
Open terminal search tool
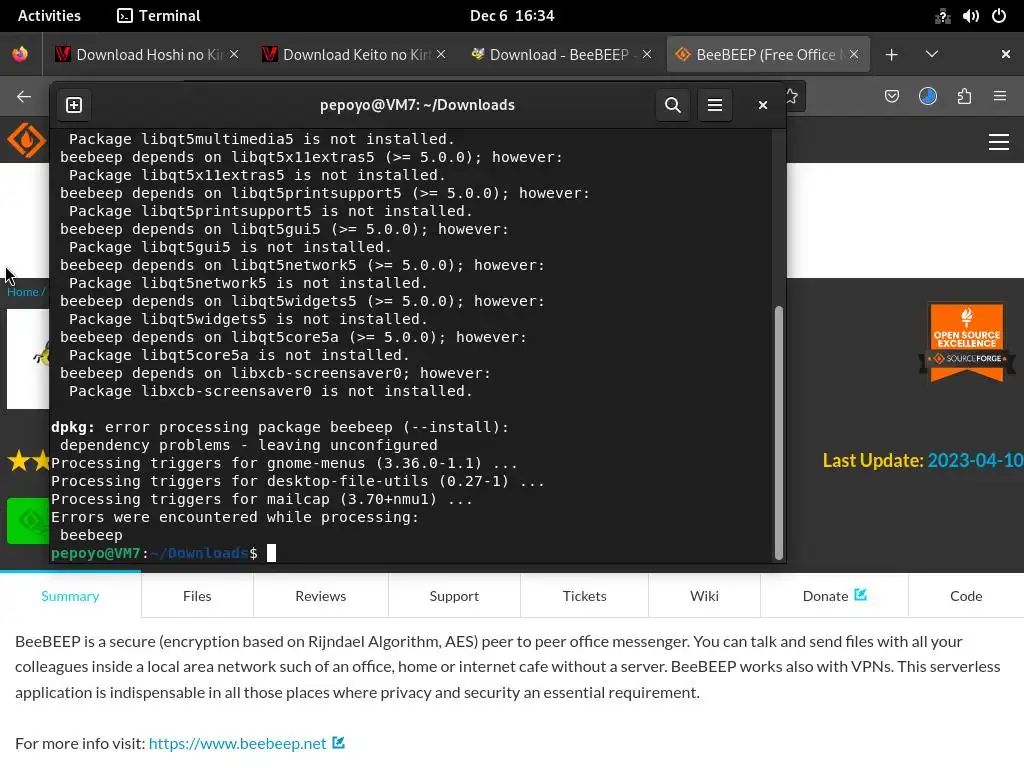[x=673, y=105]
